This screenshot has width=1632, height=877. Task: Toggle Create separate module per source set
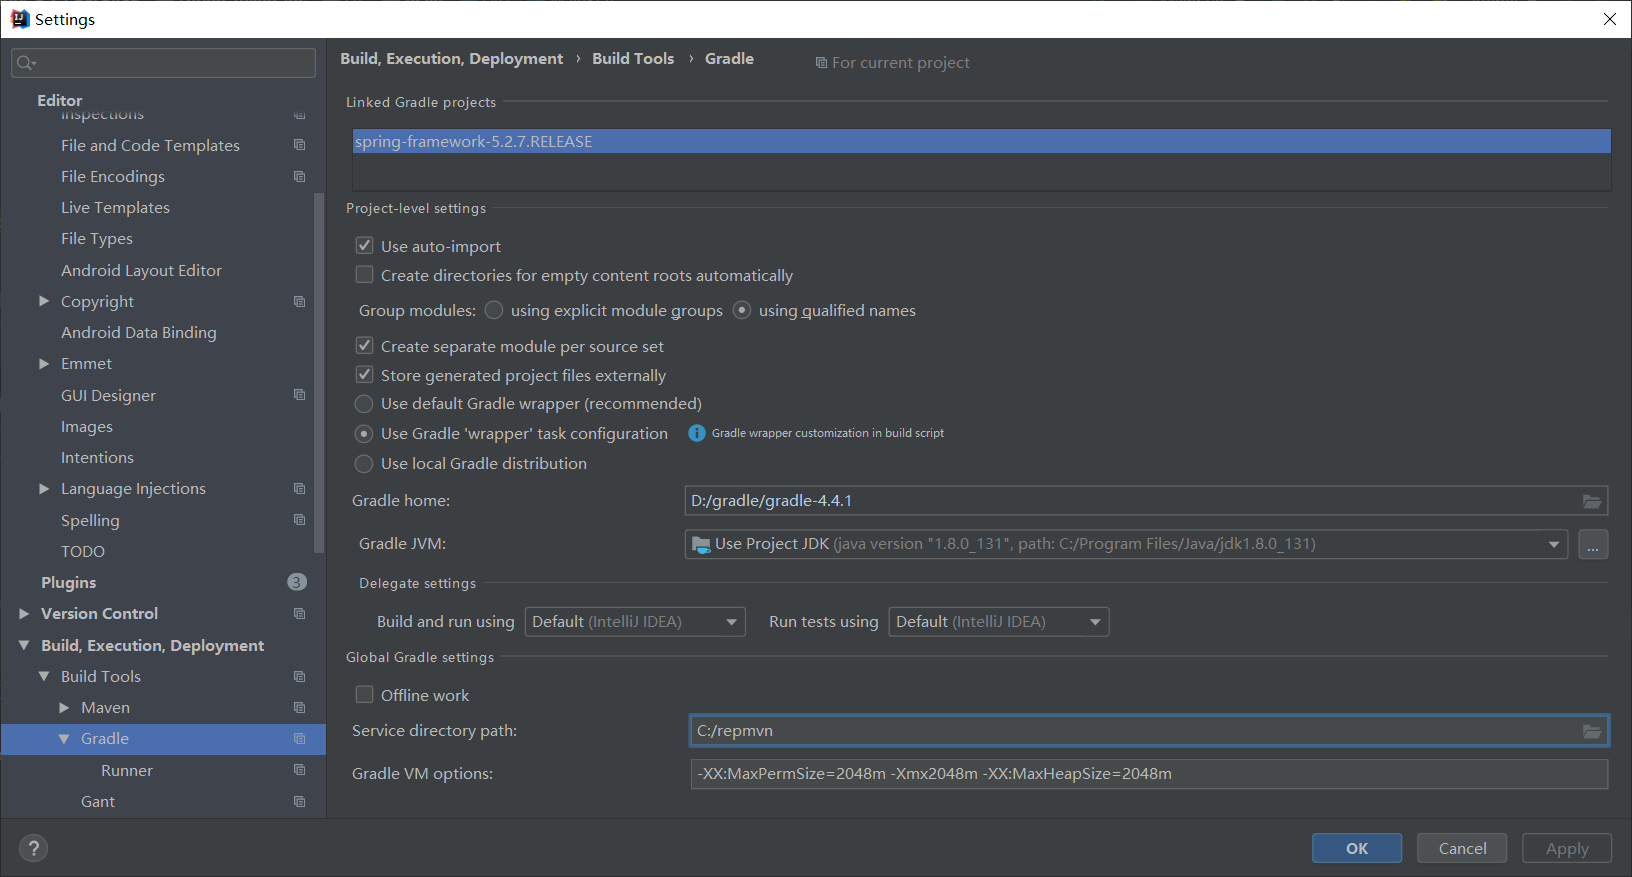click(365, 345)
